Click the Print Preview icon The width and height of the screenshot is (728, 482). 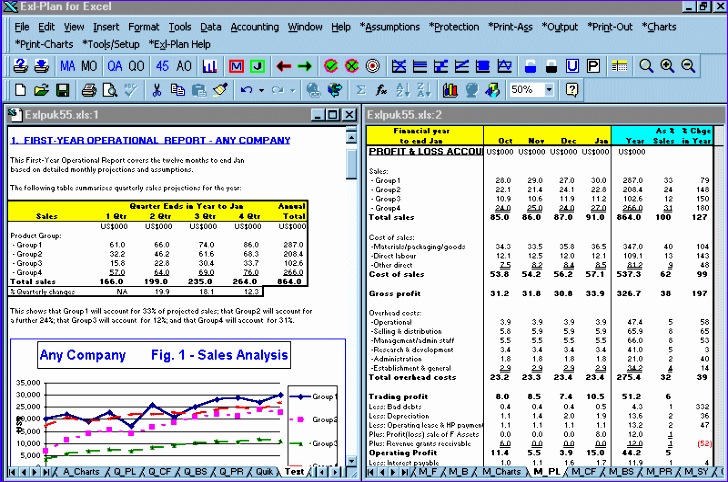[x=110, y=90]
